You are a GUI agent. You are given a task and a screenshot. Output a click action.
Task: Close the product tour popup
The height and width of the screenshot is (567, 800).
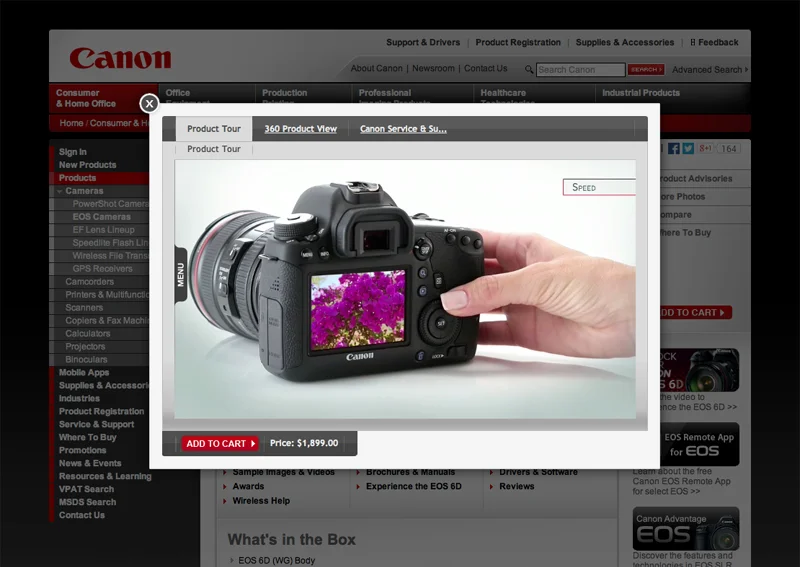tap(149, 104)
